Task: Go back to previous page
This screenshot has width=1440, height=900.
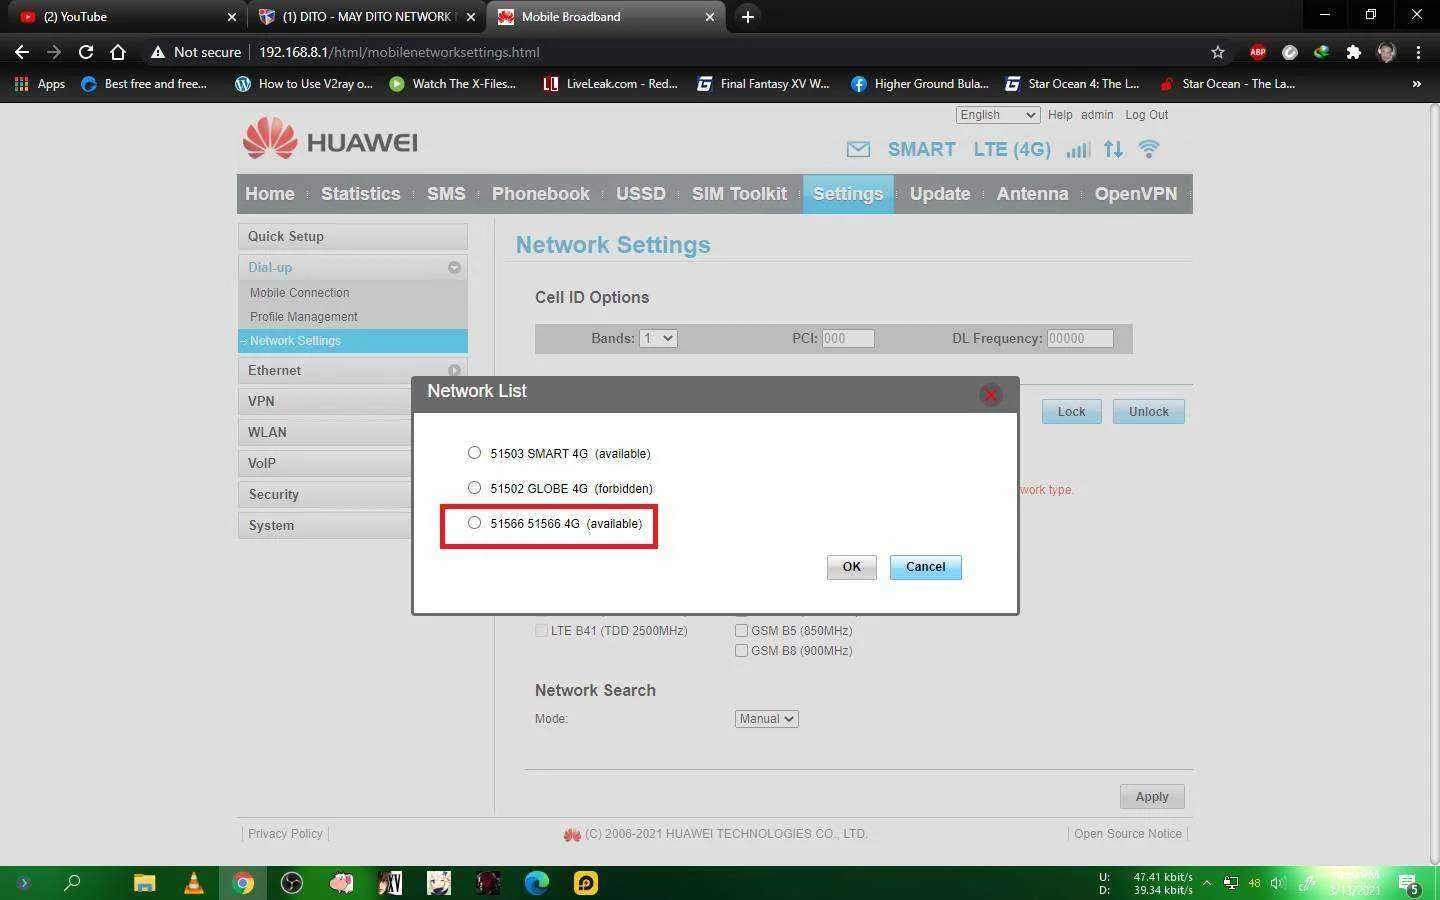Action: 22,52
